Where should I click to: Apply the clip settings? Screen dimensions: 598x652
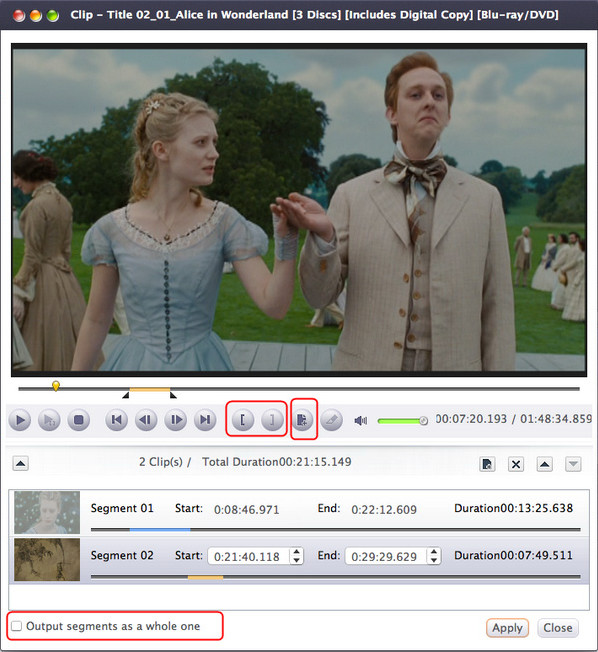click(x=507, y=628)
